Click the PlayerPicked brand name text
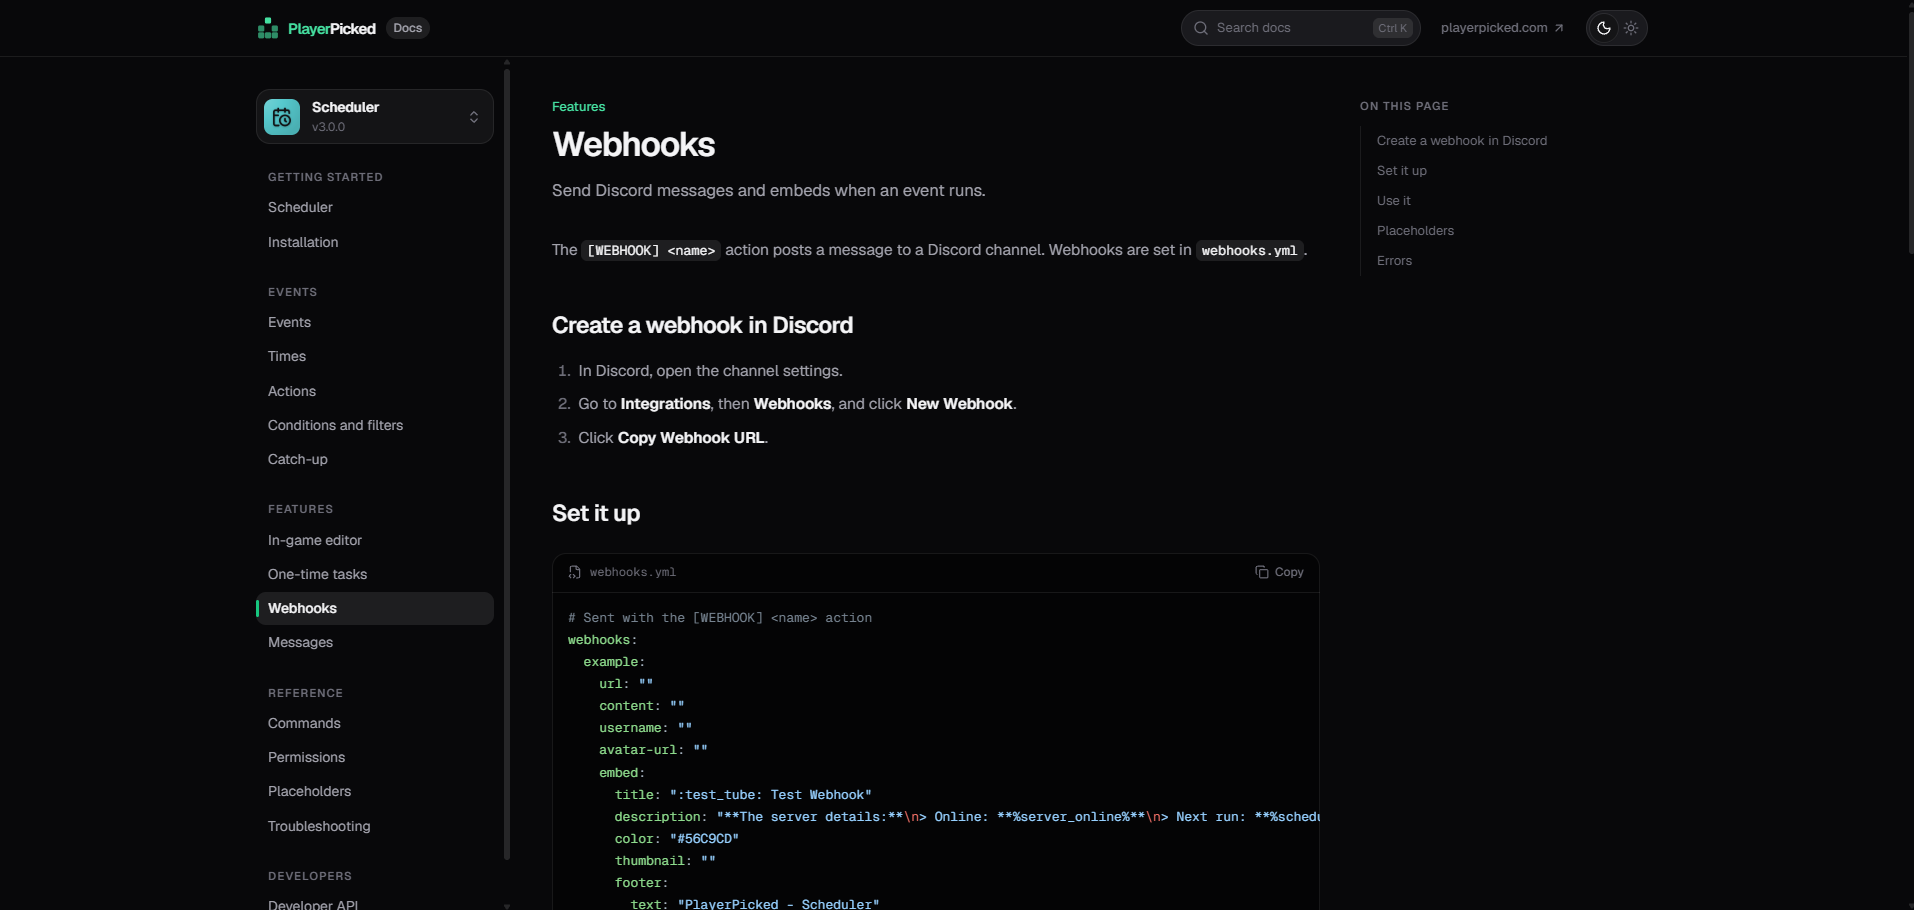 [332, 28]
